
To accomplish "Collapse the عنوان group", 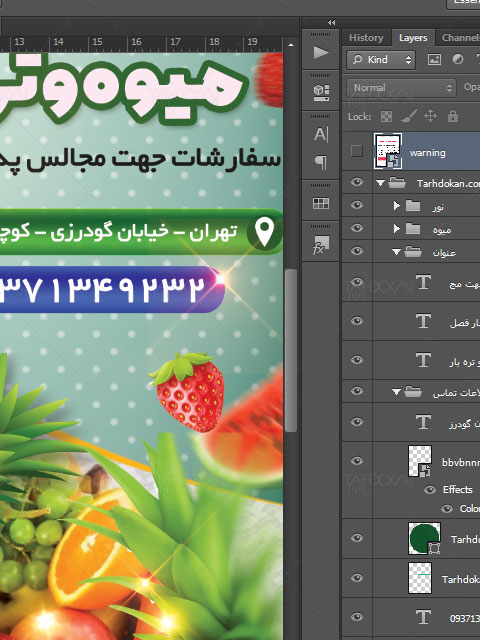I will click(396, 252).
